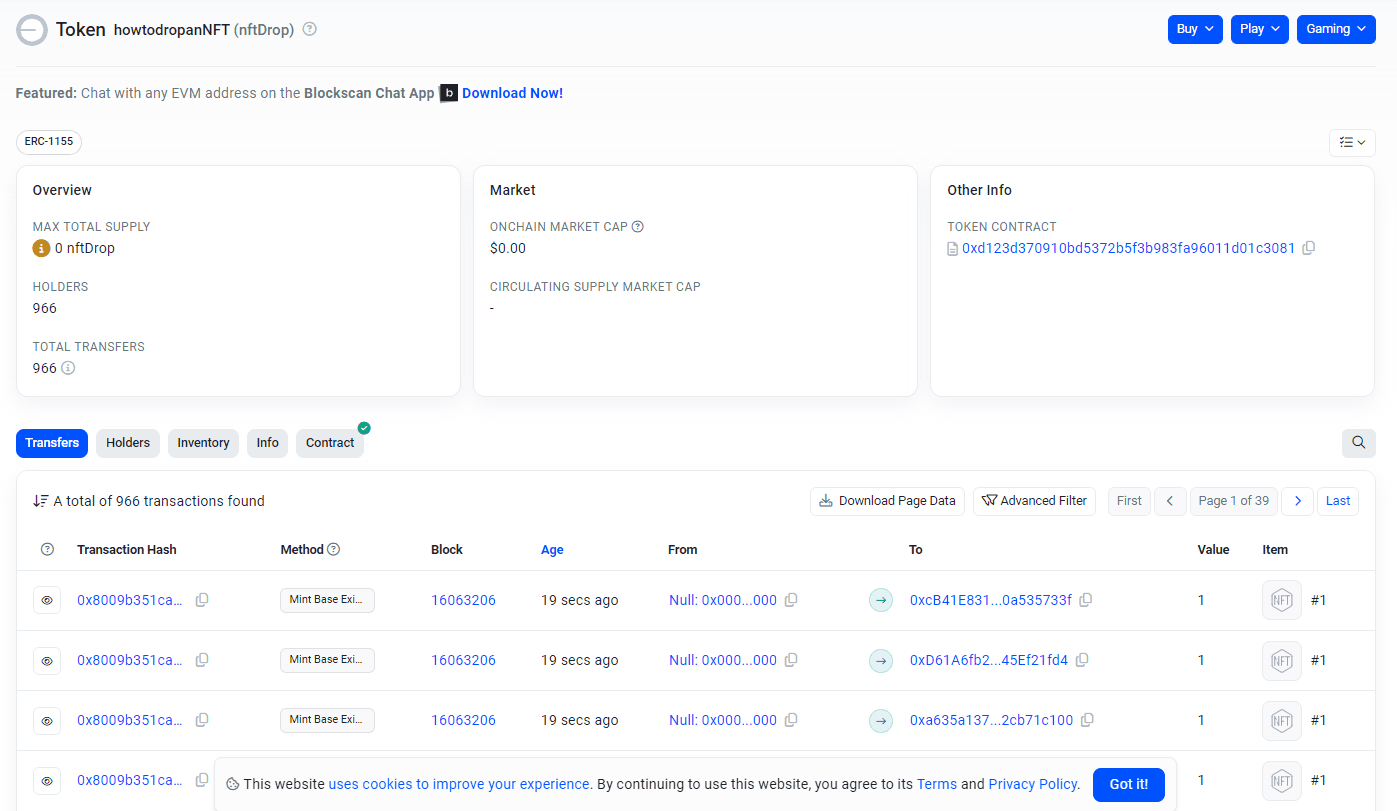Click the help icon next to the nftDrop token name
Viewport: 1397px width, 811px height.
(x=310, y=29)
